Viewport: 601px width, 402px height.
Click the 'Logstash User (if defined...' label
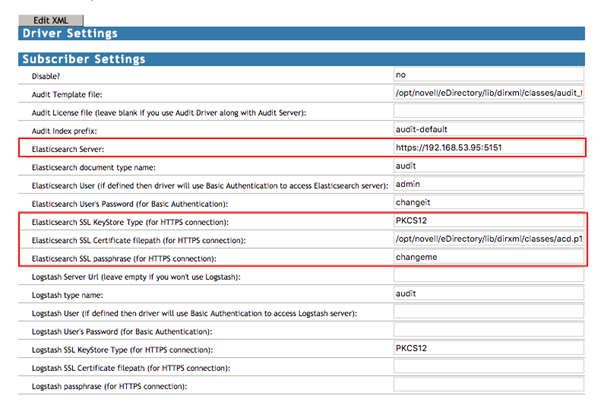click(x=194, y=313)
